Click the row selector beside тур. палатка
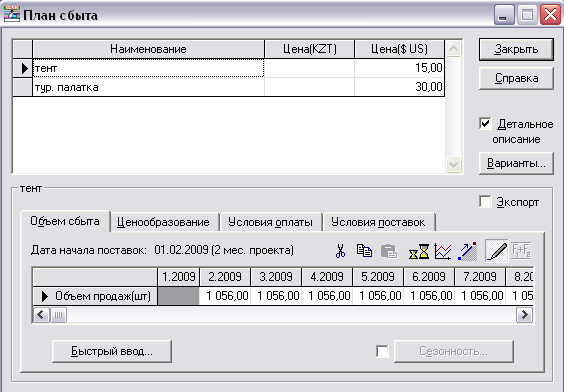 [x=23, y=87]
